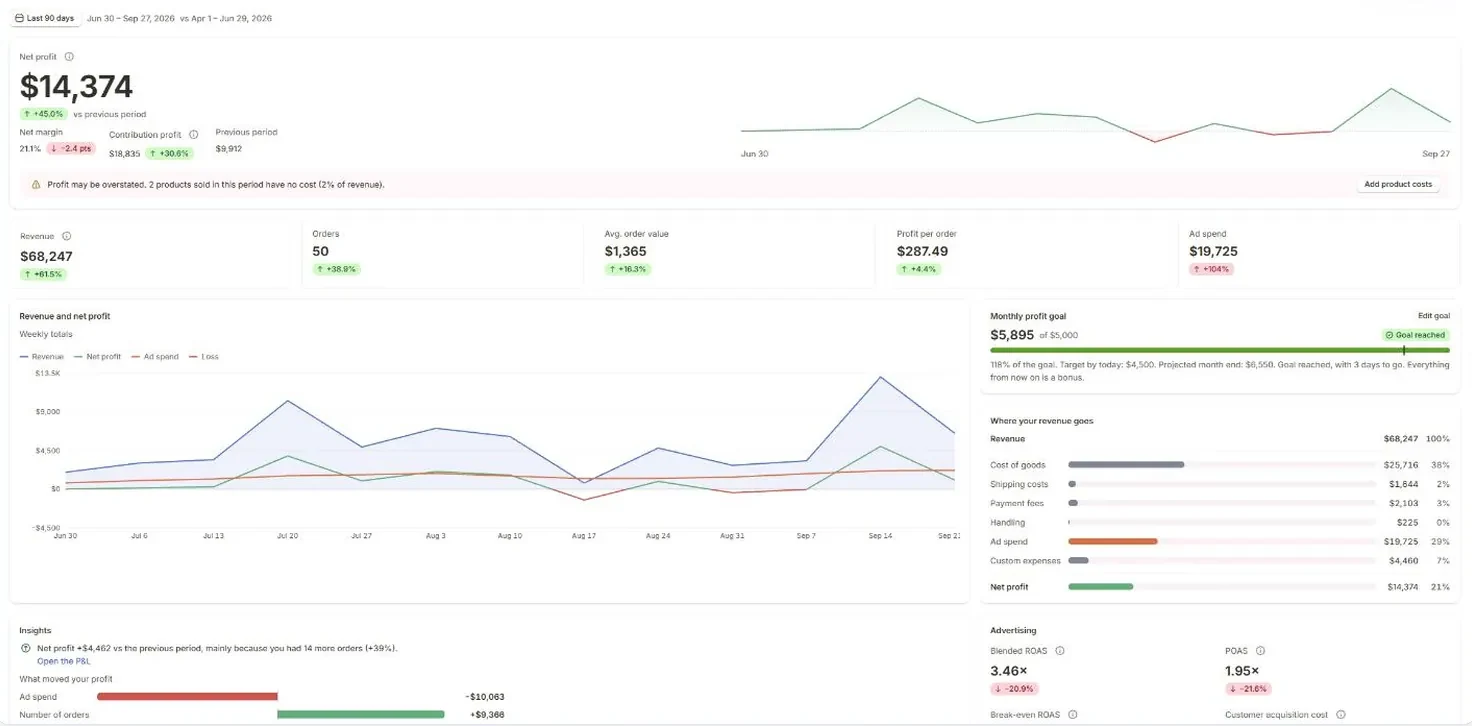Click the $1,365 average order value
Image resolution: width=1472 pixels, height=726 pixels.
[624, 252]
